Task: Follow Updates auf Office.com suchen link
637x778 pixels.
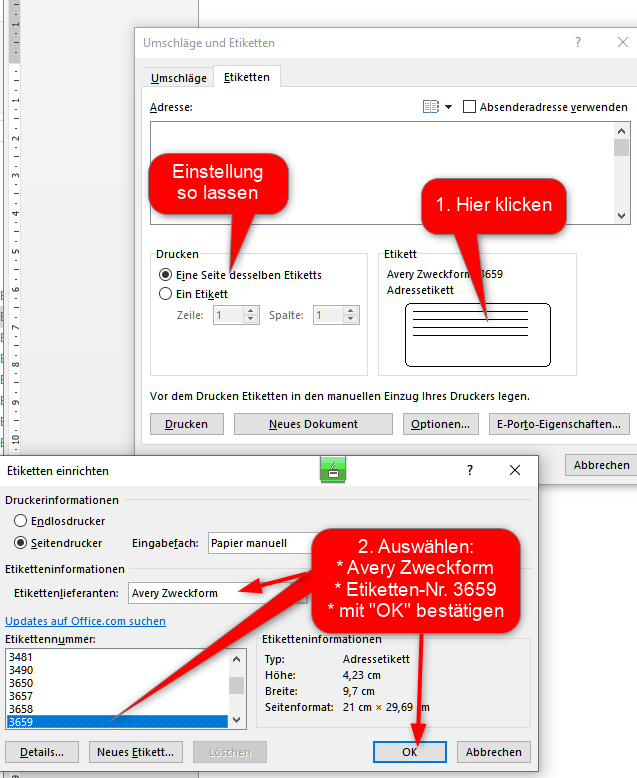Action: [x=85, y=621]
